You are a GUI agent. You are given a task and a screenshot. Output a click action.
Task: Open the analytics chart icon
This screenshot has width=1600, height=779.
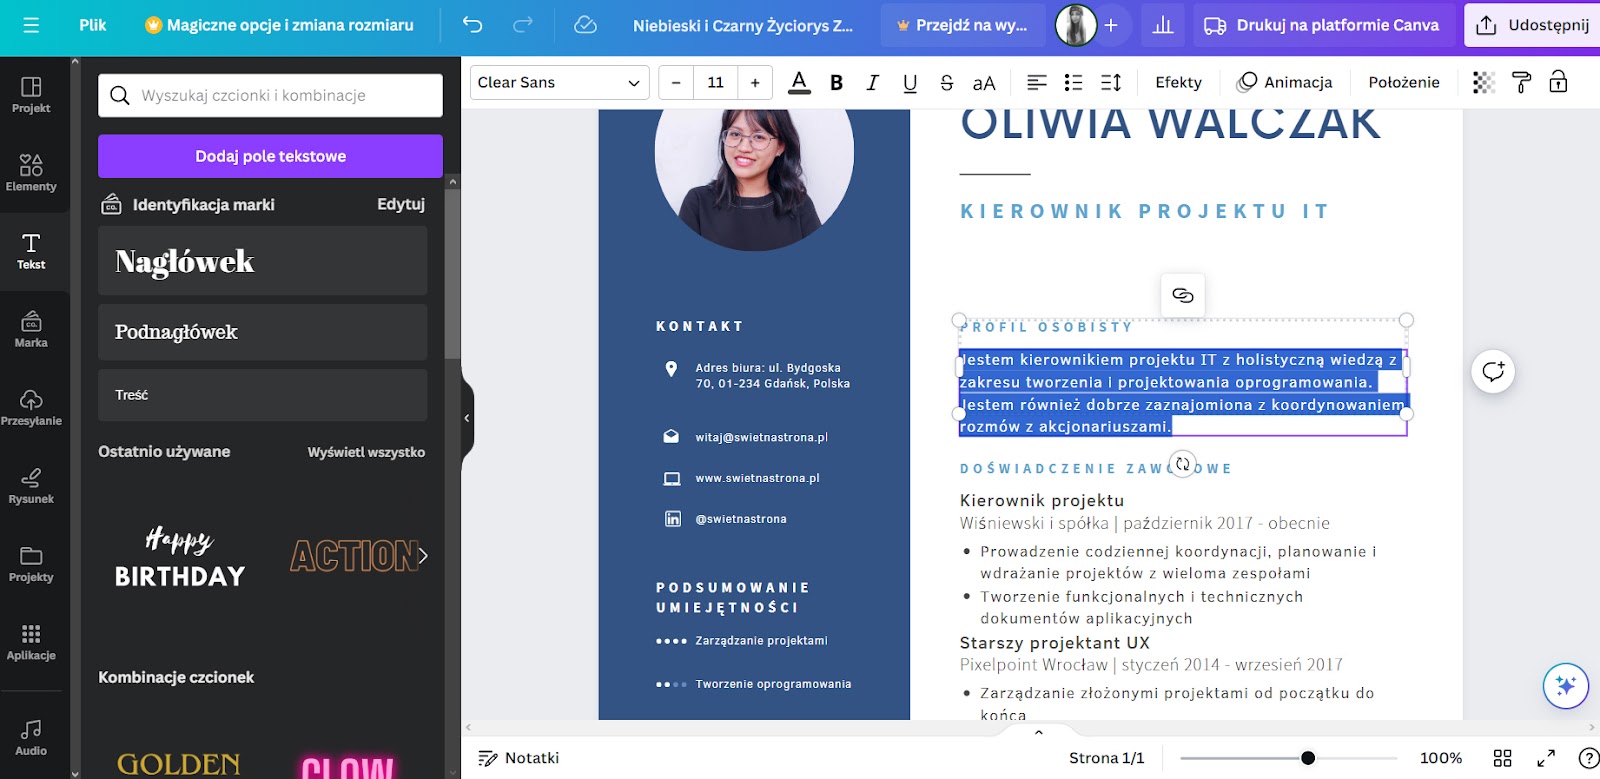tap(1163, 25)
